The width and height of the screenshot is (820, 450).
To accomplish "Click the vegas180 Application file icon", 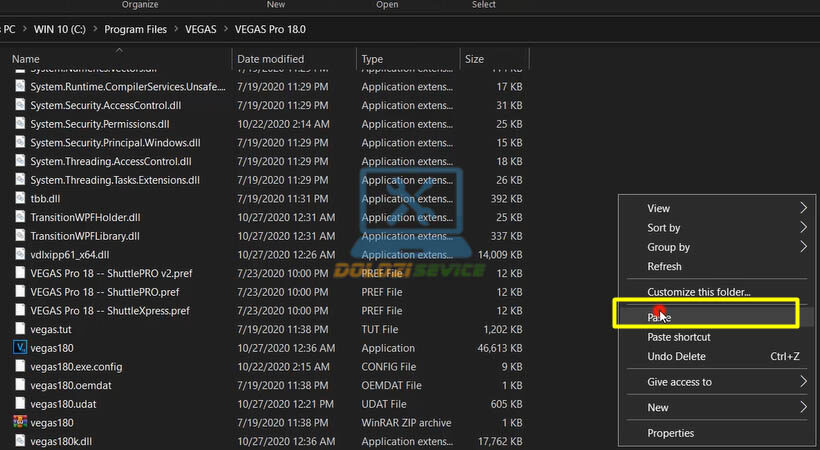I will click(20, 348).
